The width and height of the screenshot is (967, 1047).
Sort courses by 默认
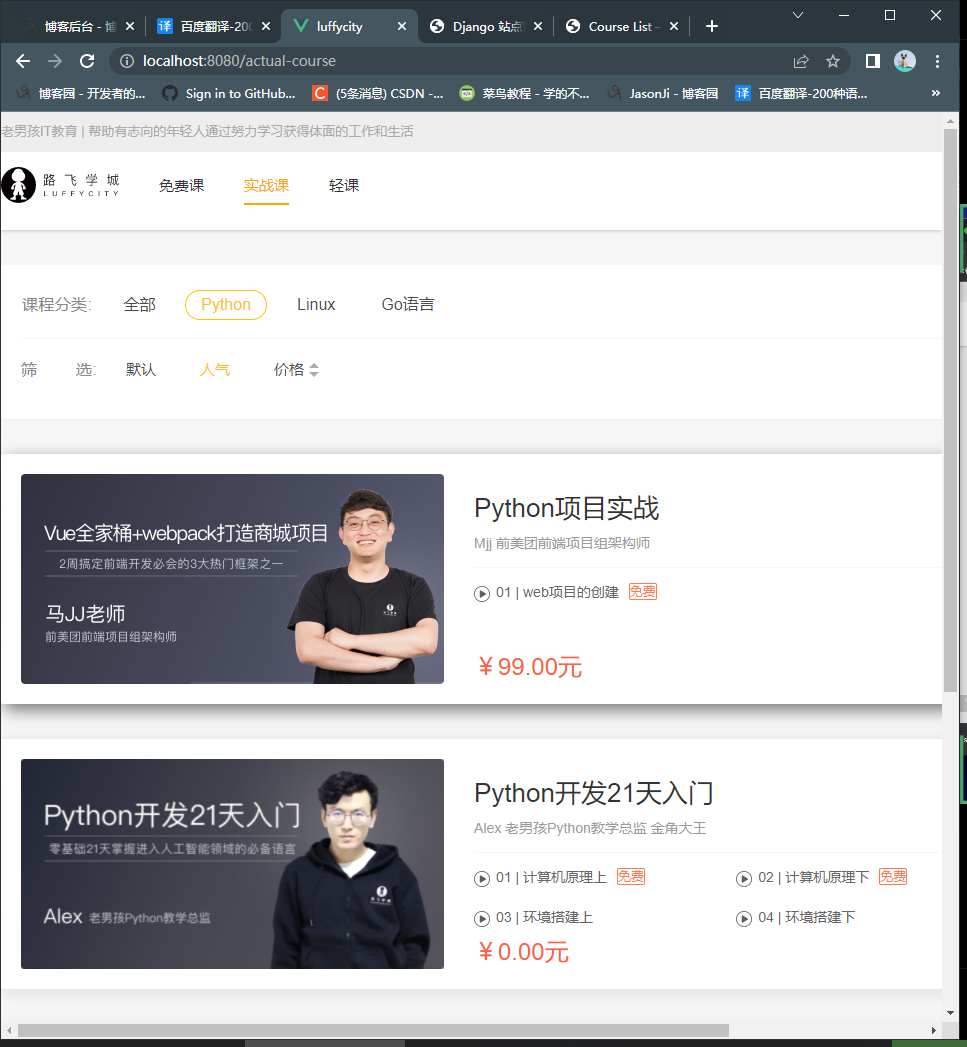point(141,370)
